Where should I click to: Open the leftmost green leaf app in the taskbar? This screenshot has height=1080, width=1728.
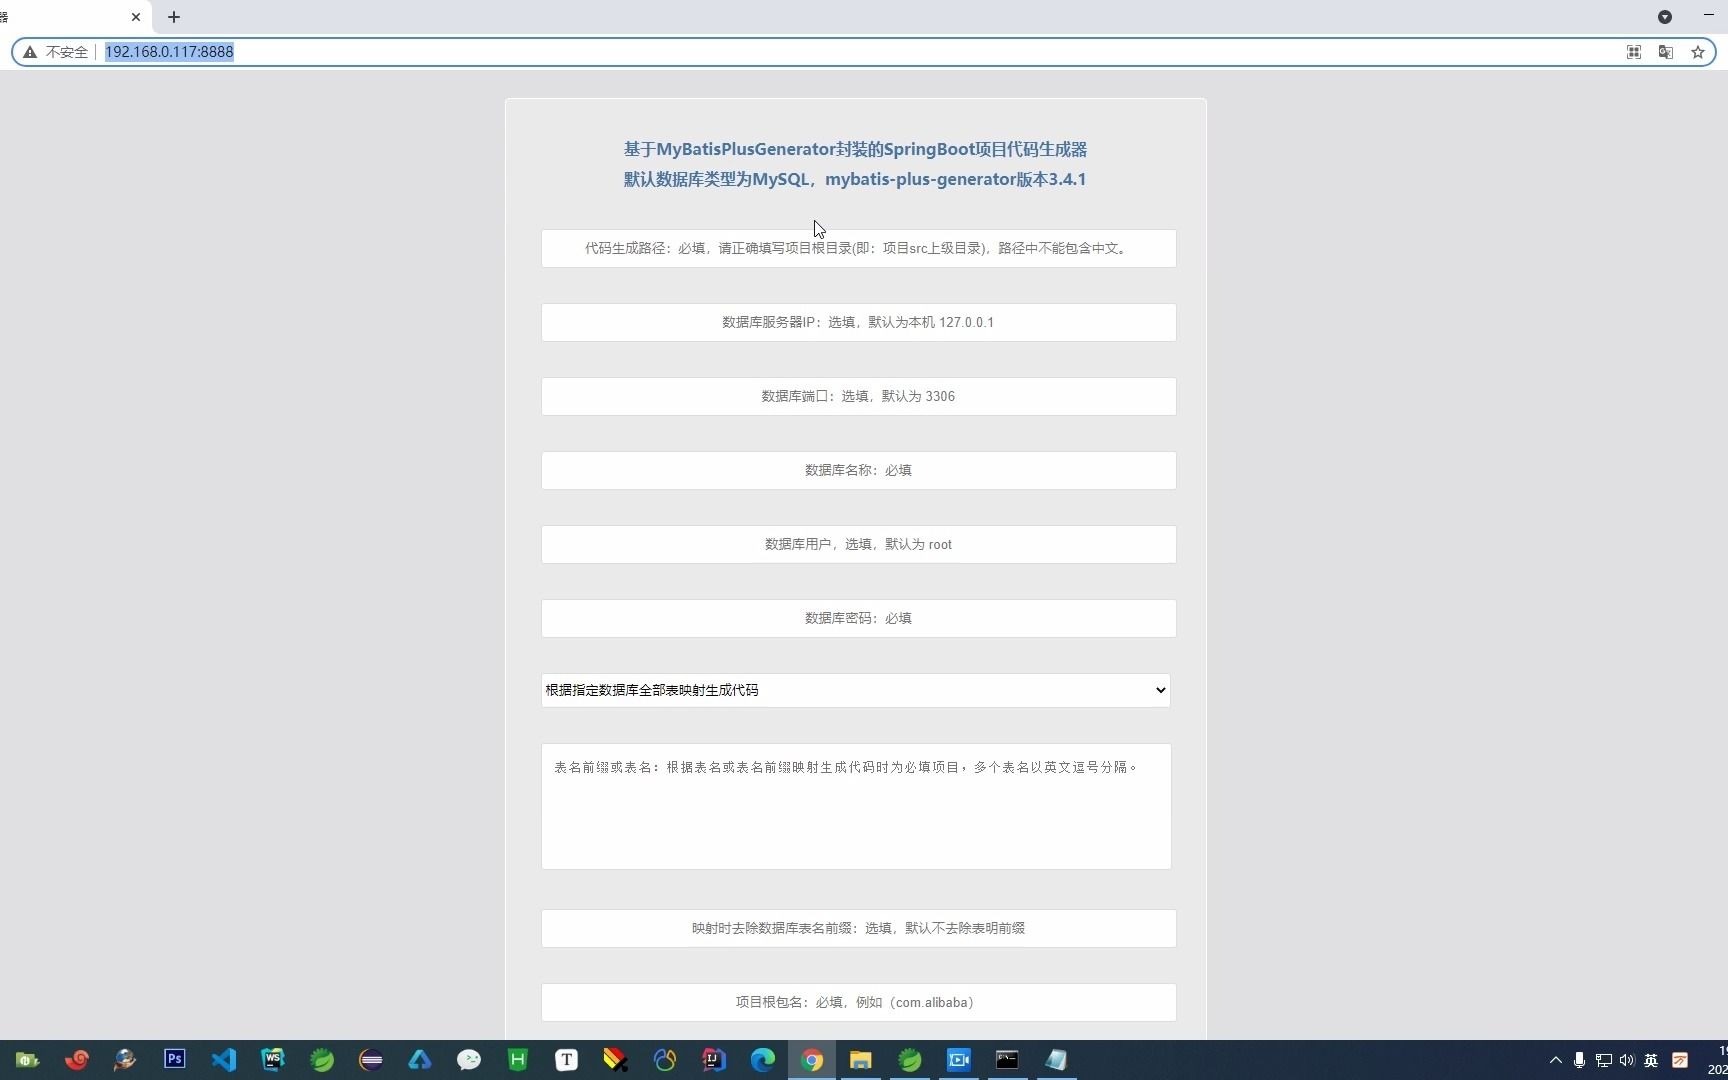(322, 1059)
